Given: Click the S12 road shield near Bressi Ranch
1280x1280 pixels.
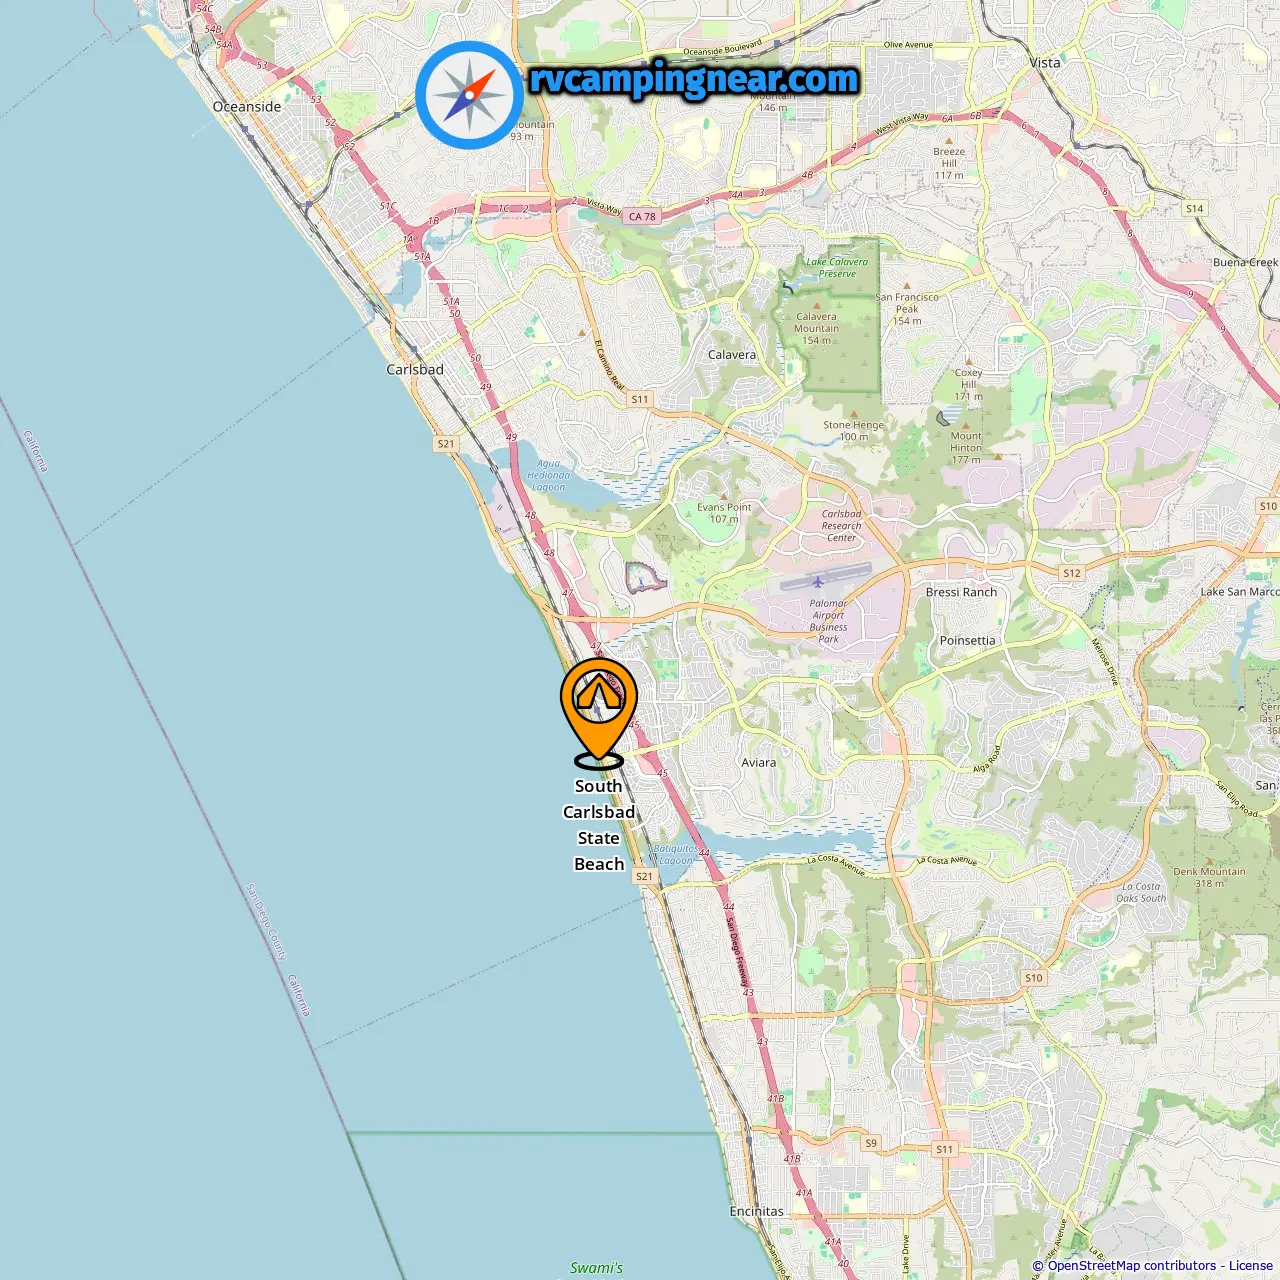Looking at the screenshot, I should point(1072,573).
